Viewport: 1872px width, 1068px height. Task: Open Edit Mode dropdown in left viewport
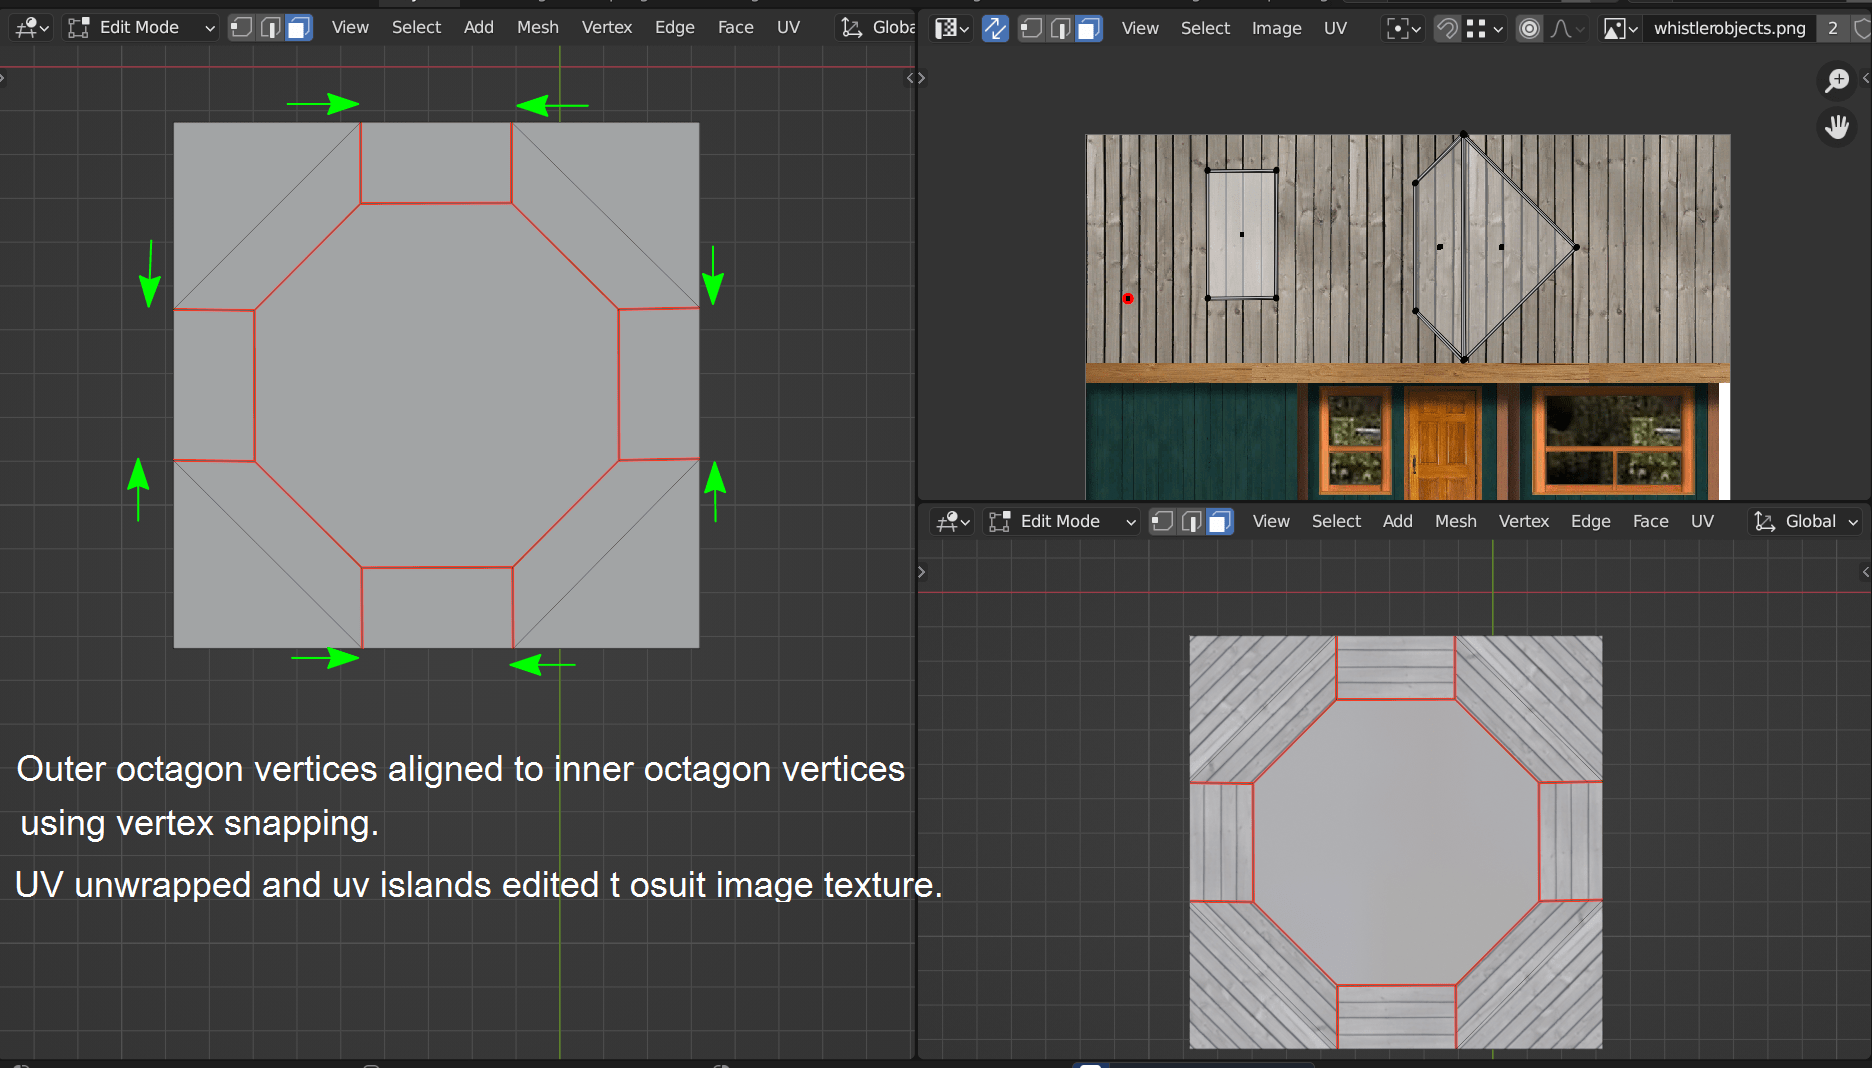pos(142,28)
